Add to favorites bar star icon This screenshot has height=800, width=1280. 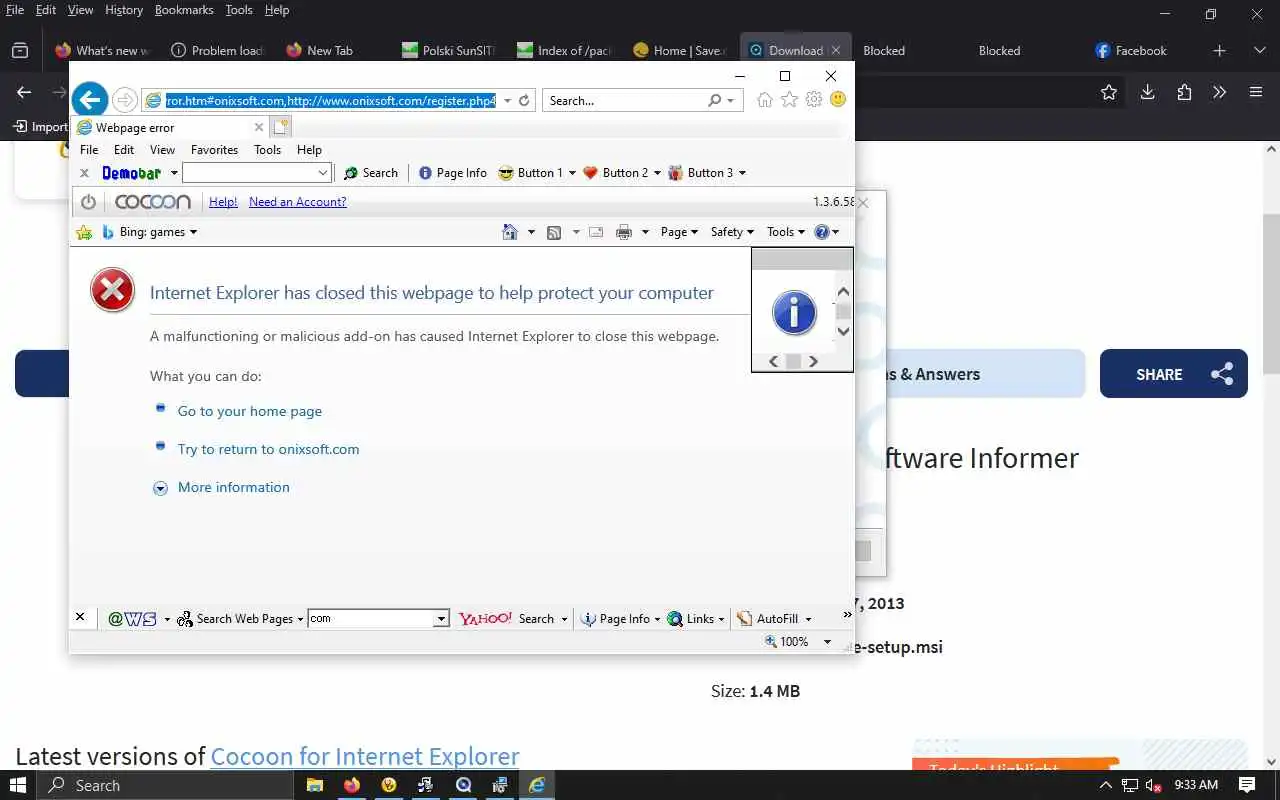pyautogui.click(x=84, y=232)
